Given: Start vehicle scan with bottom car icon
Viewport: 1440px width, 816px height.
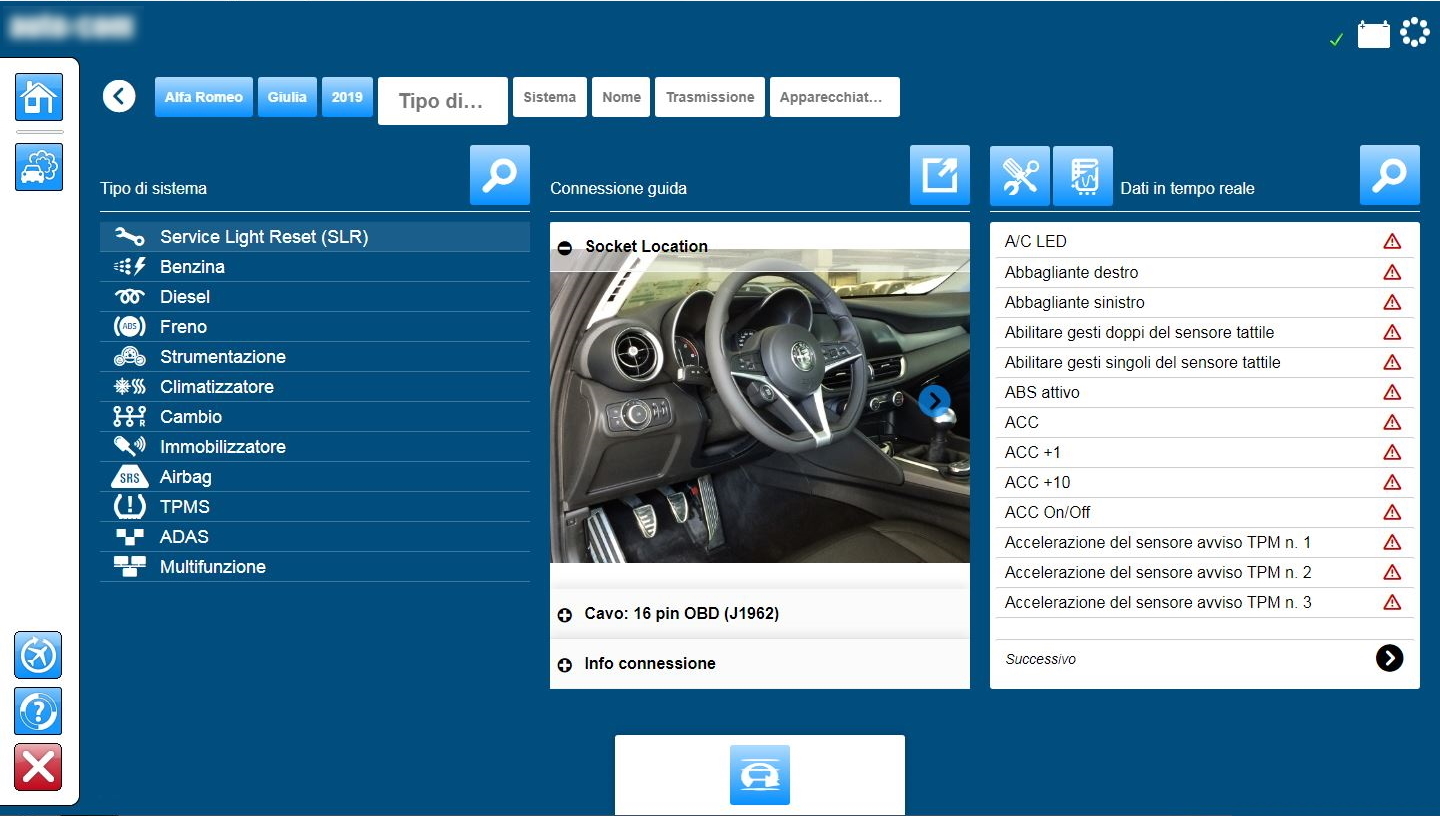Looking at the screenshot, I should point(760,775).
